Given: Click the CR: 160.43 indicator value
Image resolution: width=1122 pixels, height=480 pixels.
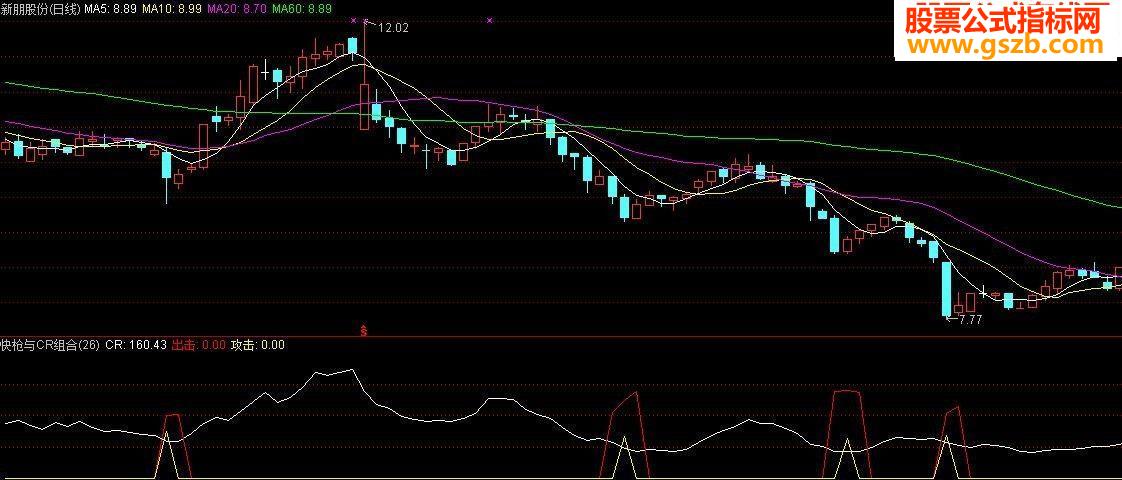Looking at the screenshot, I should click(136, 345).
